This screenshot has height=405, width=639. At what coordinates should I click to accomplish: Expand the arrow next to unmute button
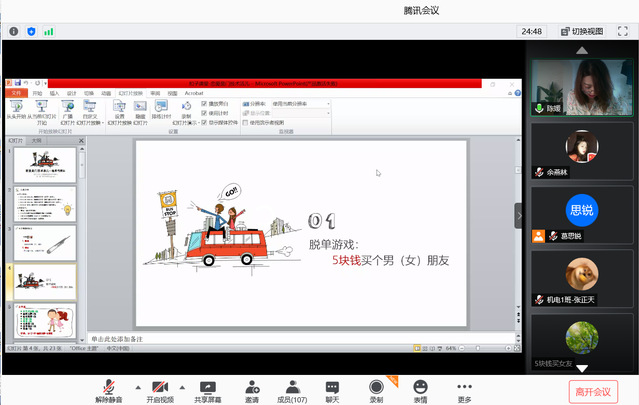(136, 386)
